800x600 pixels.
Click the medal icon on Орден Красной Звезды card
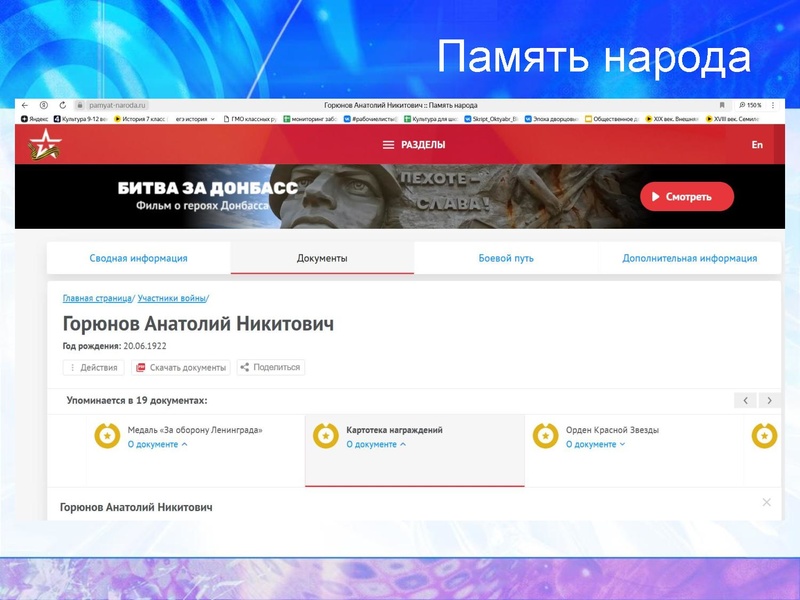coord(543,434)
